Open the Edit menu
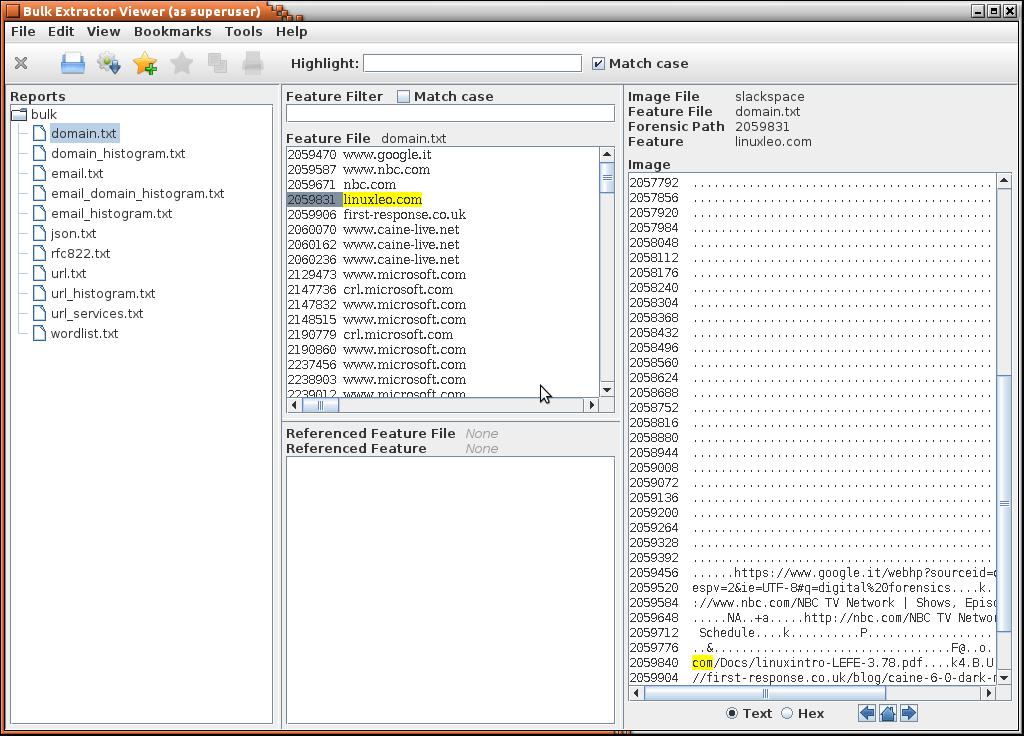This screenshot has width=1024, height=736. (61, 31)
